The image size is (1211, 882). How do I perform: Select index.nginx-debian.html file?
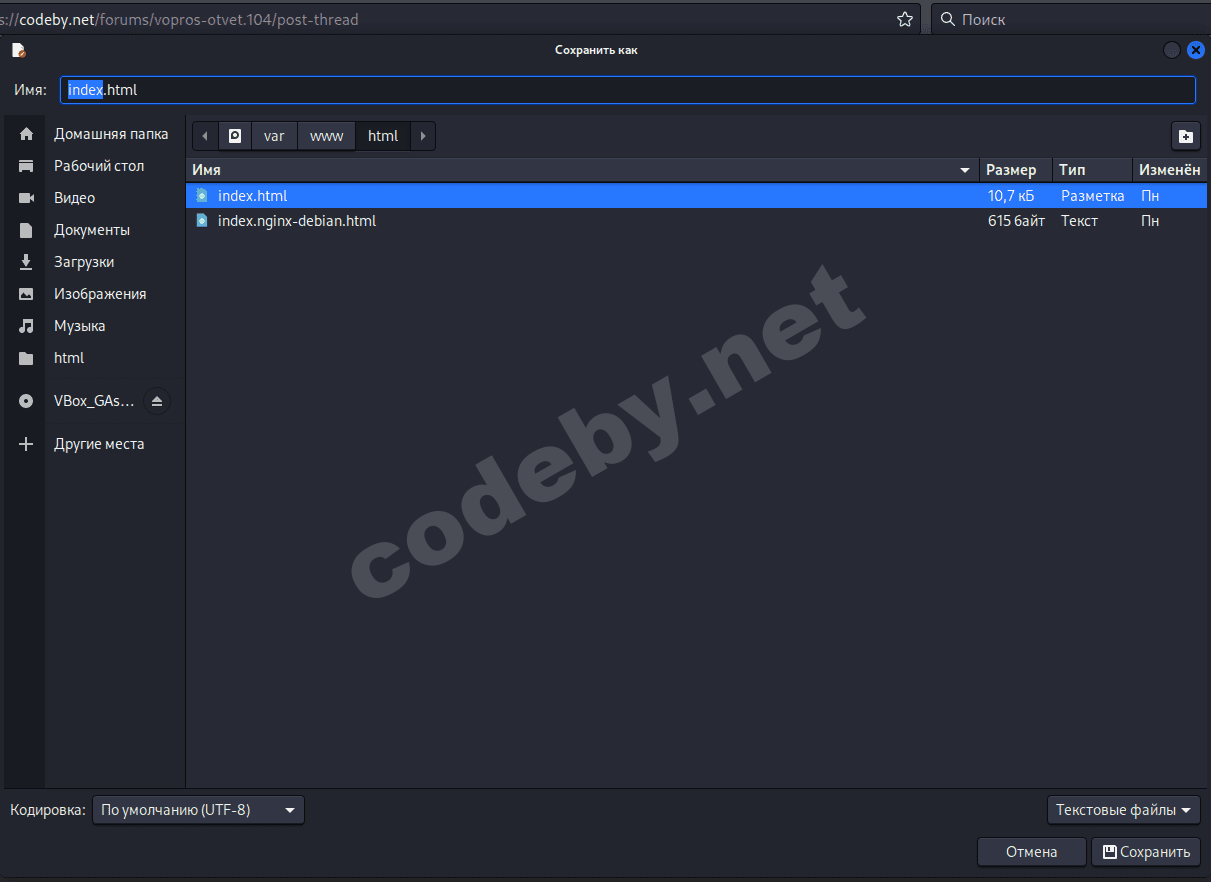click(697, 221)
